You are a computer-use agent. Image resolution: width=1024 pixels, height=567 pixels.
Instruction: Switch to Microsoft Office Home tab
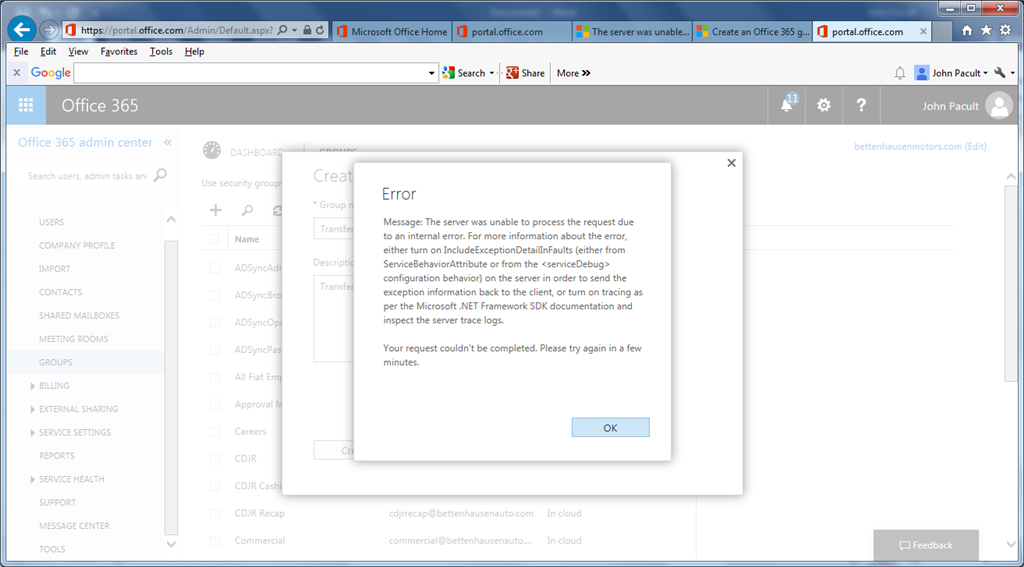click(x=391, y=31)
